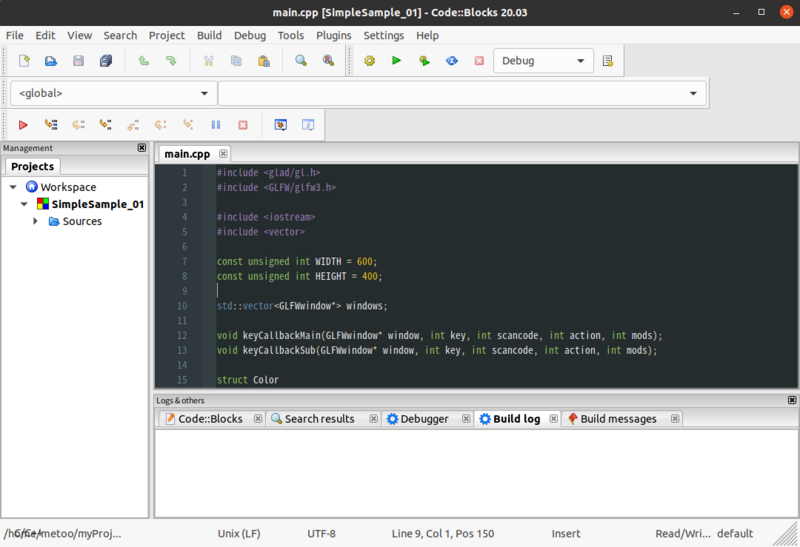Image resolution: width=800 pixels, height=547 pixels.
Task: Select the Projects tab in Management
Action: [x=33, y=166]
